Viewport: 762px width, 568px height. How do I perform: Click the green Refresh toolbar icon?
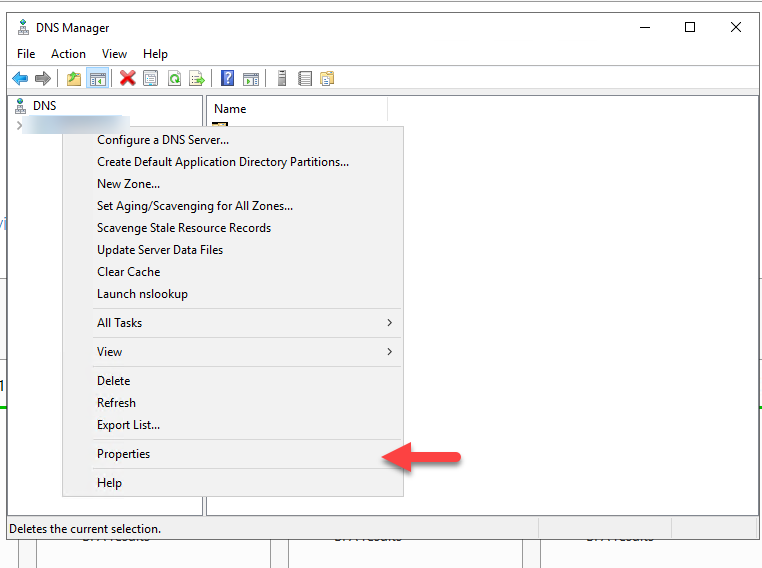174,78
